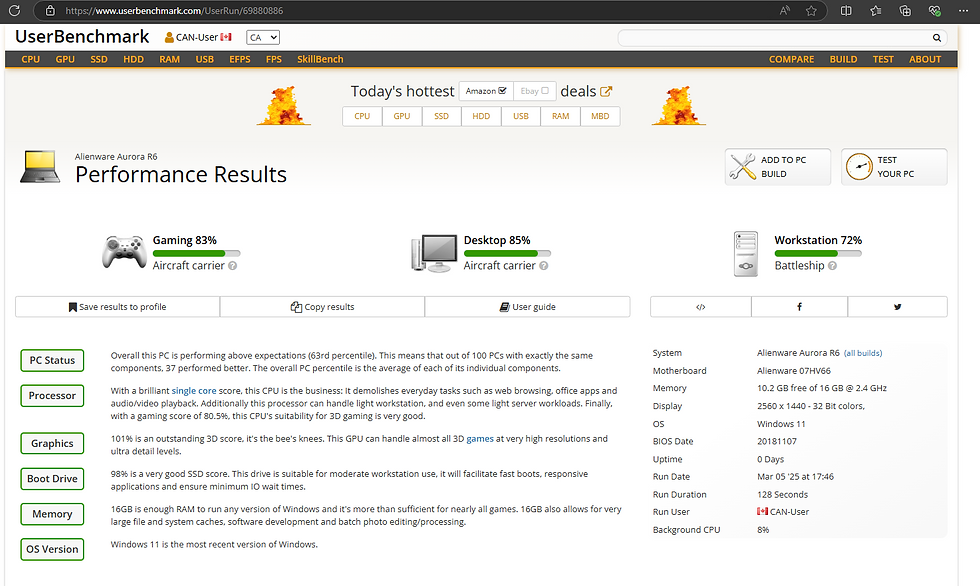Open the browser settings ellipsis menu
Viewport: 980px width, 586px height.
963,11
